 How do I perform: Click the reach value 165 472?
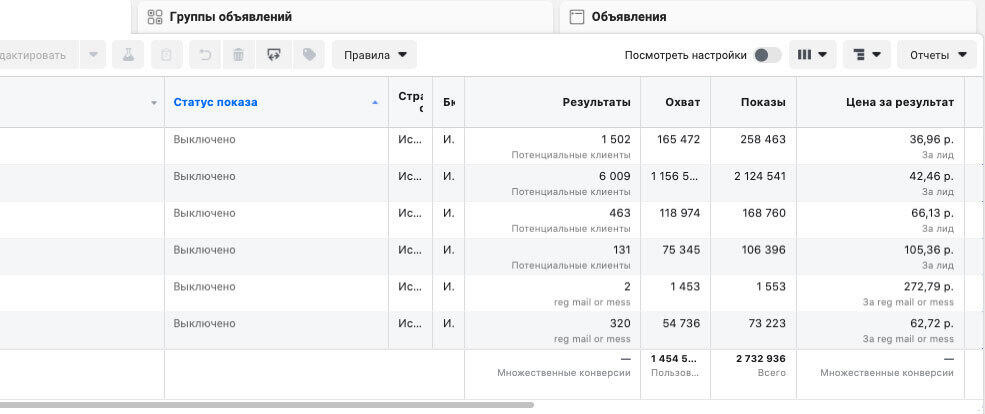point(678,139)
